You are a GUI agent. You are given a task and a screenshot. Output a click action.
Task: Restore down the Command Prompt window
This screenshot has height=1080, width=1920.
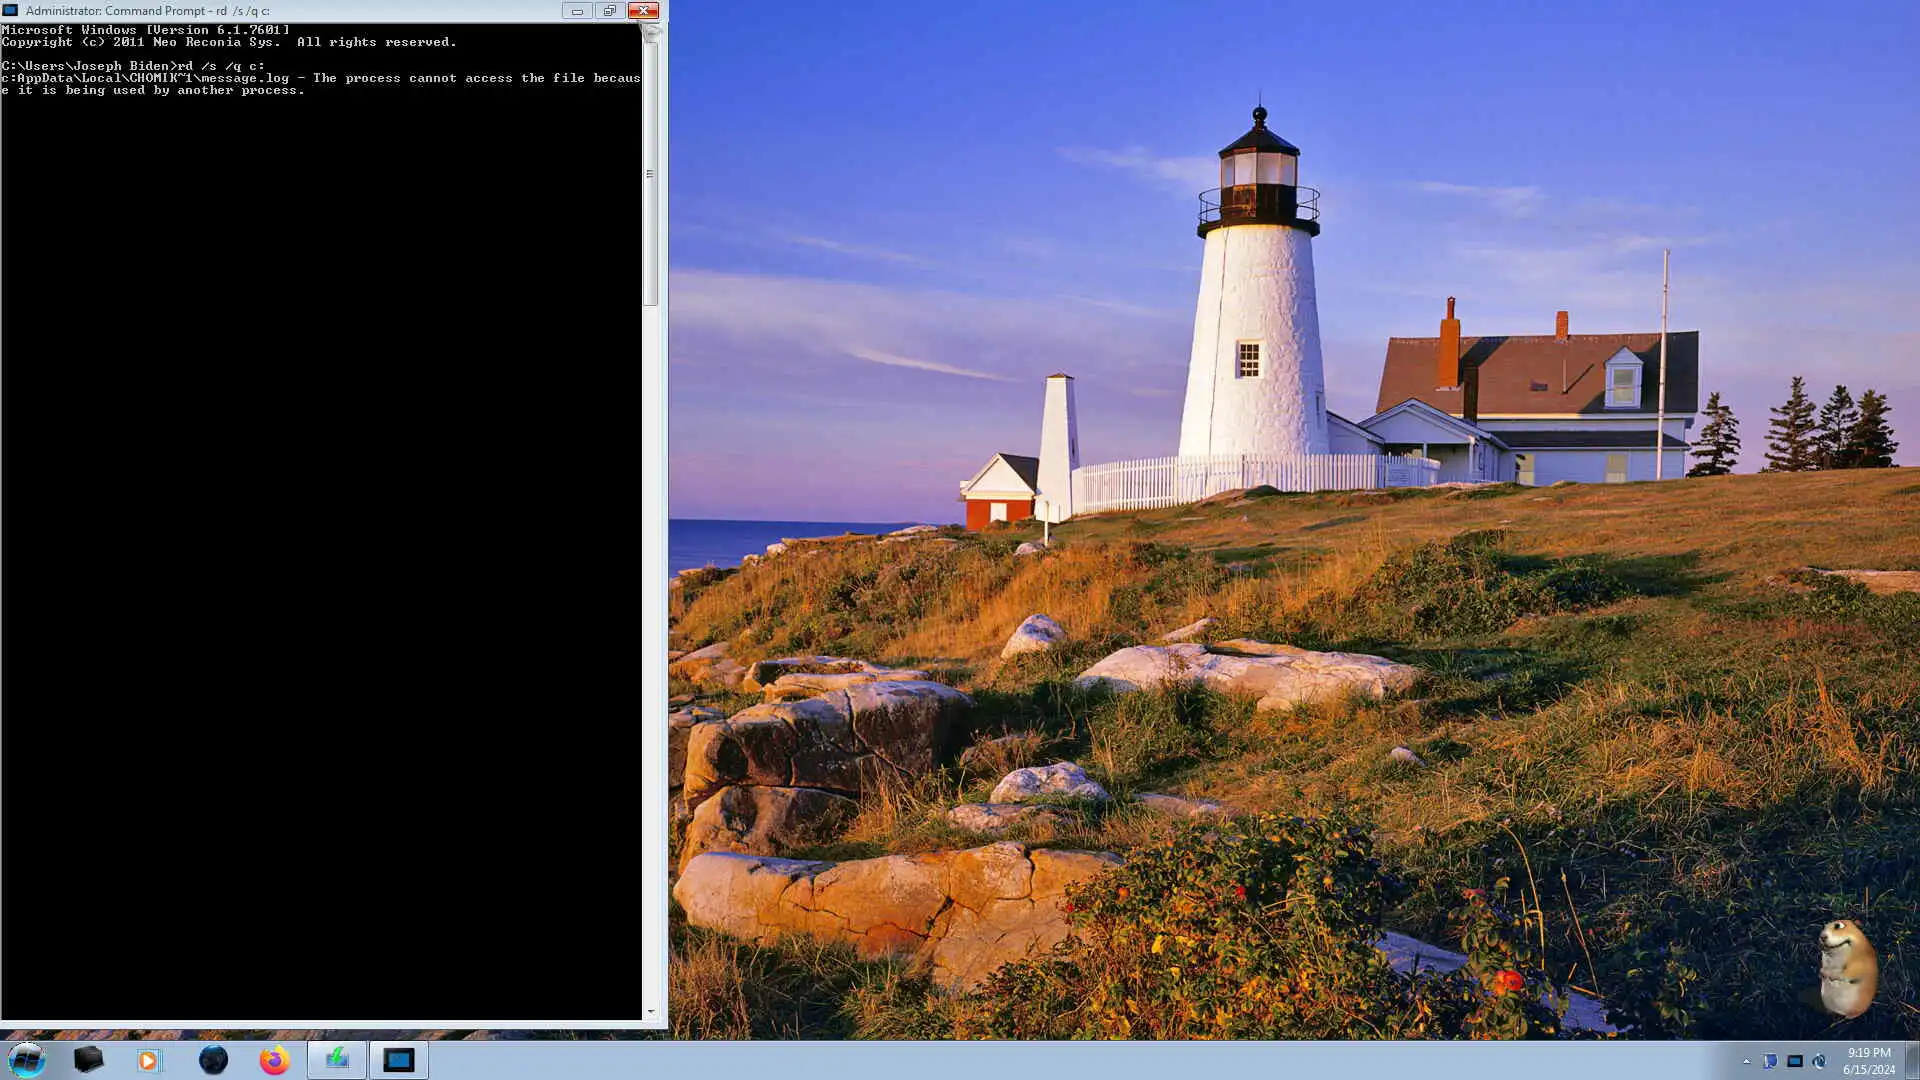pyautogui.click(x=609, y=11)
